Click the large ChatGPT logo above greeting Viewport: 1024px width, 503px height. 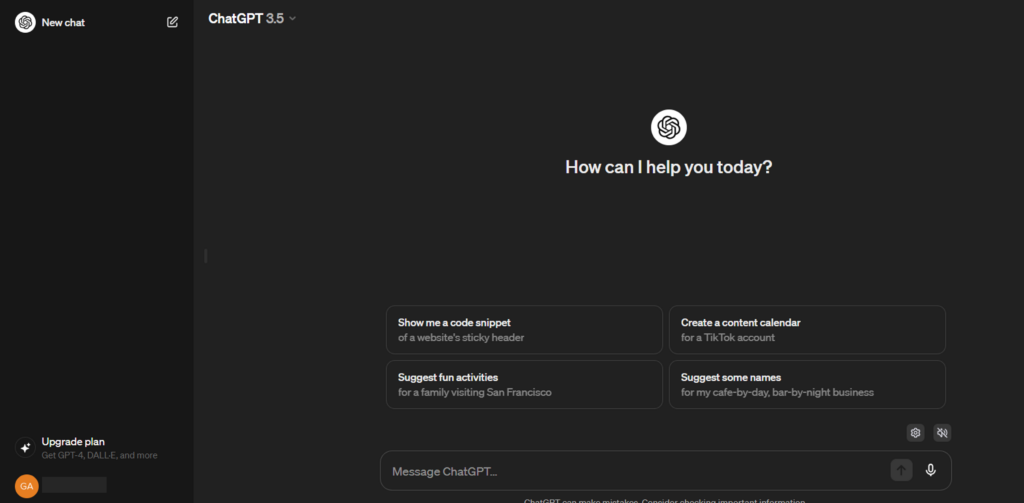coord(668,127)
